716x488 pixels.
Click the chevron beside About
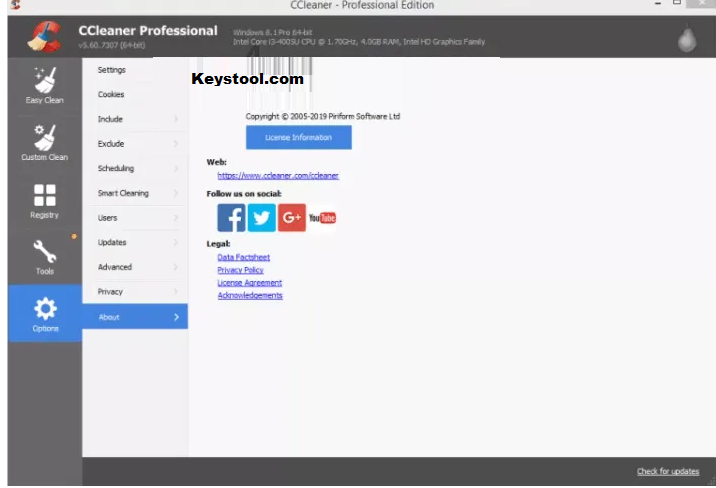coord(176,317)
